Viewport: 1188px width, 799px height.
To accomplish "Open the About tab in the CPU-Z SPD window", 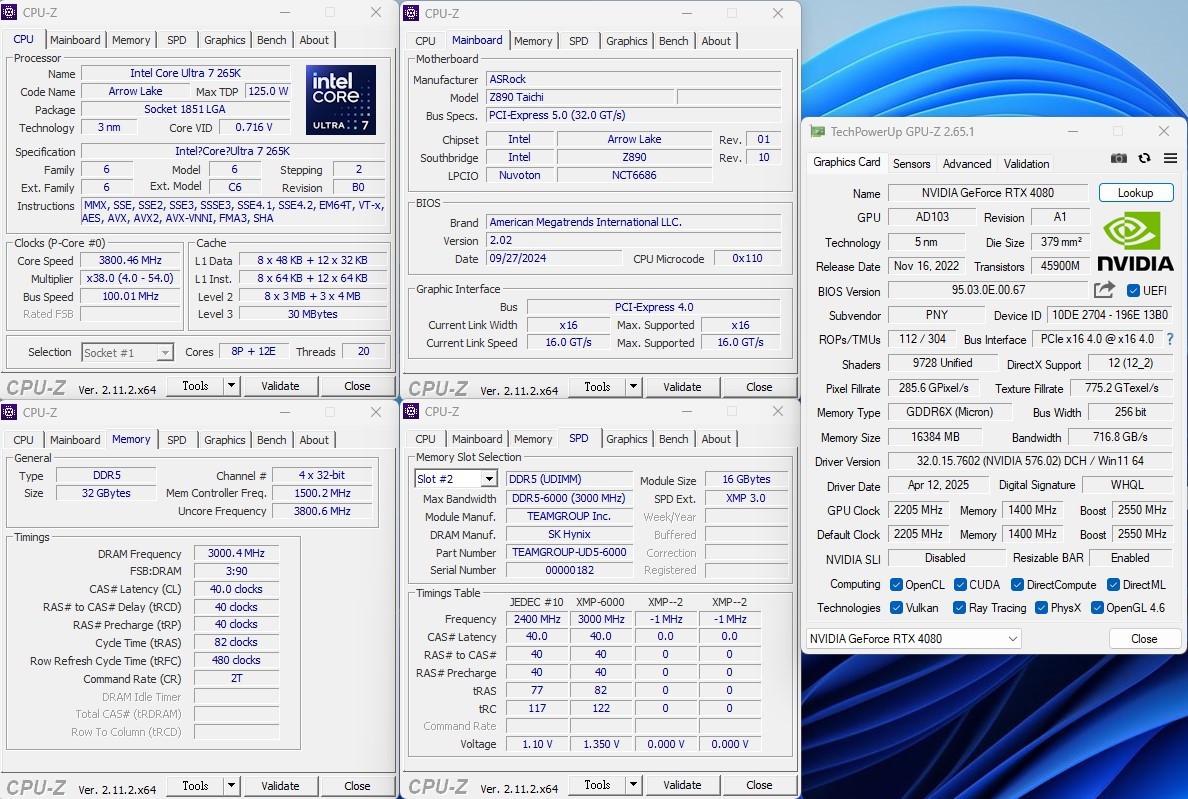I will pyautogui.click(x=716, y=439).
